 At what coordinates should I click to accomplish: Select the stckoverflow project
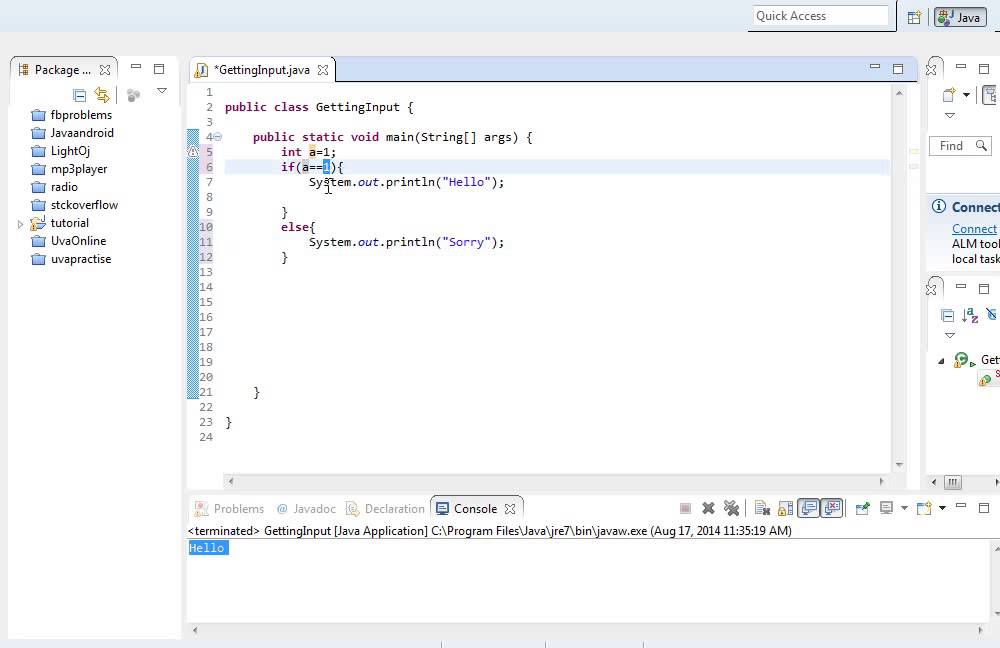75,205
